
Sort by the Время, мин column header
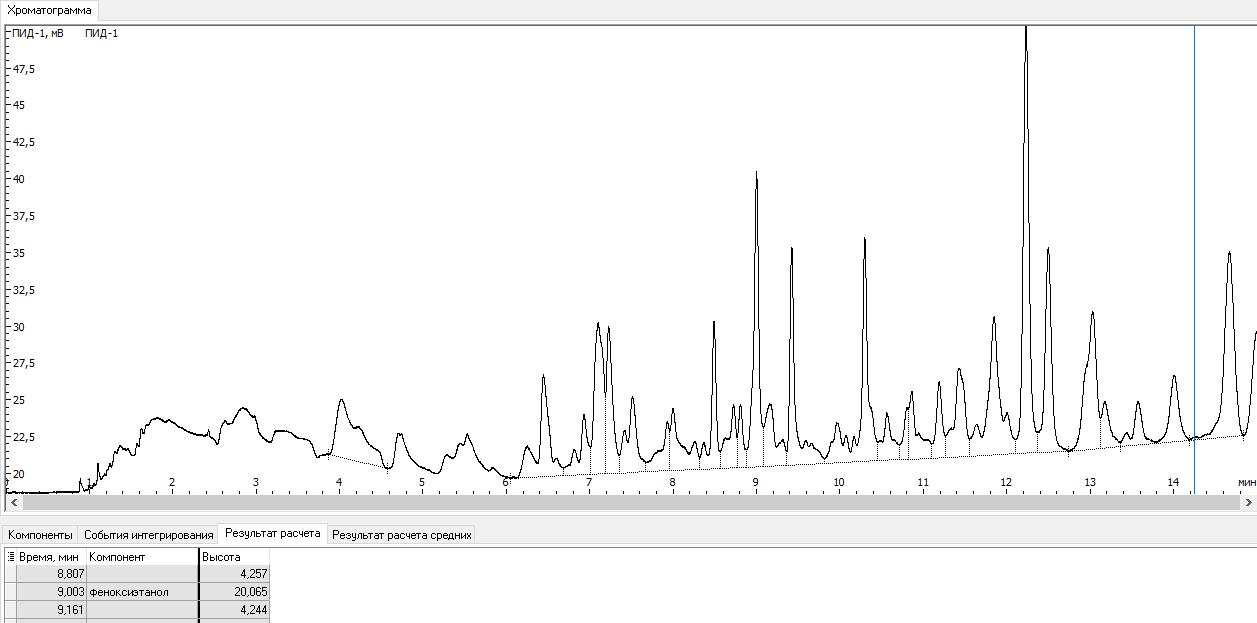pyautogui.click(x=51, y=557)
